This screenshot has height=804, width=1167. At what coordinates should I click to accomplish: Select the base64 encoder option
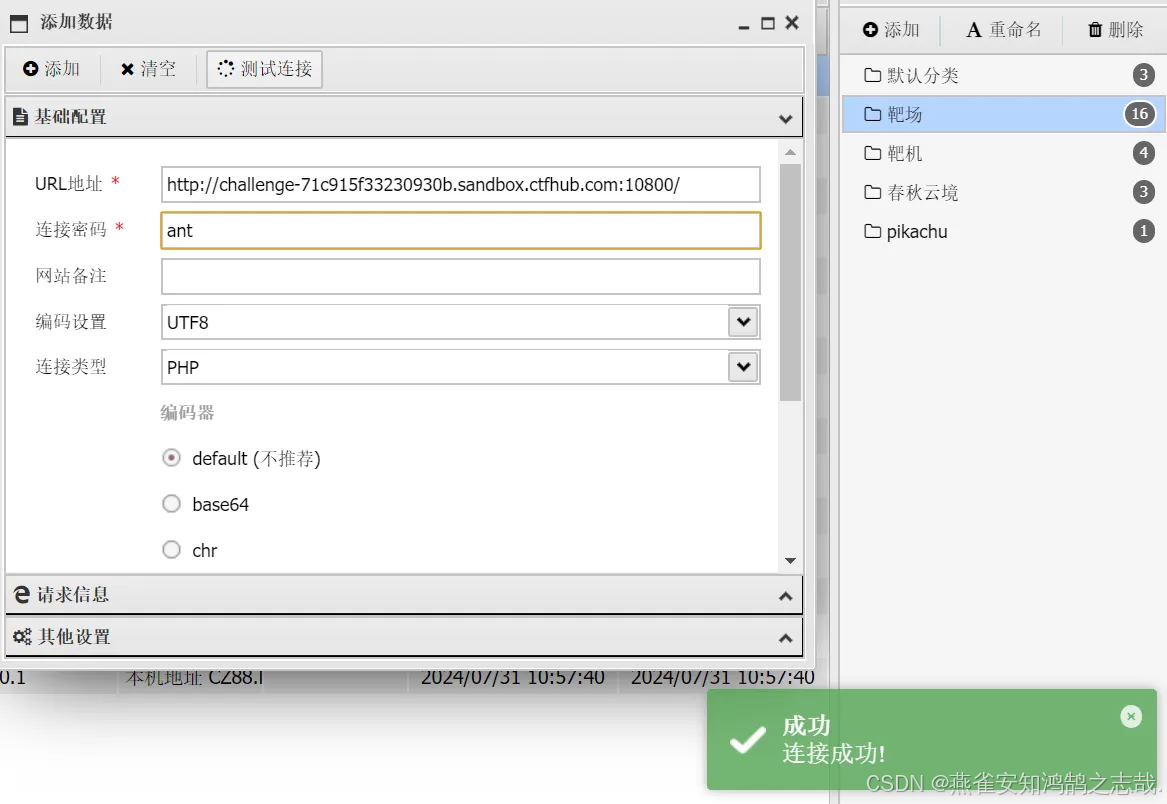(171, 504)
